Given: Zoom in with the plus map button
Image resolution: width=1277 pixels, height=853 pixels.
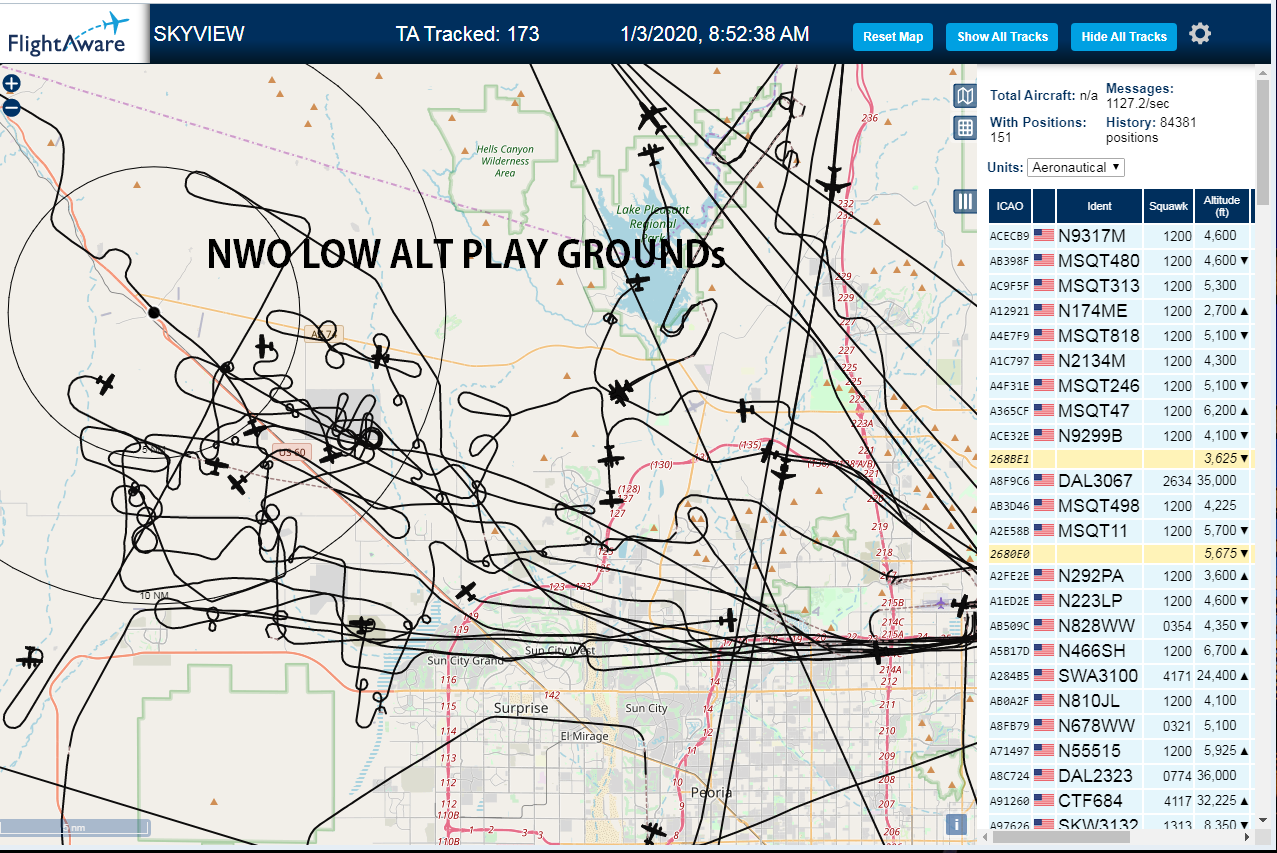Looking at the screenshot, I should click(11, 84).
